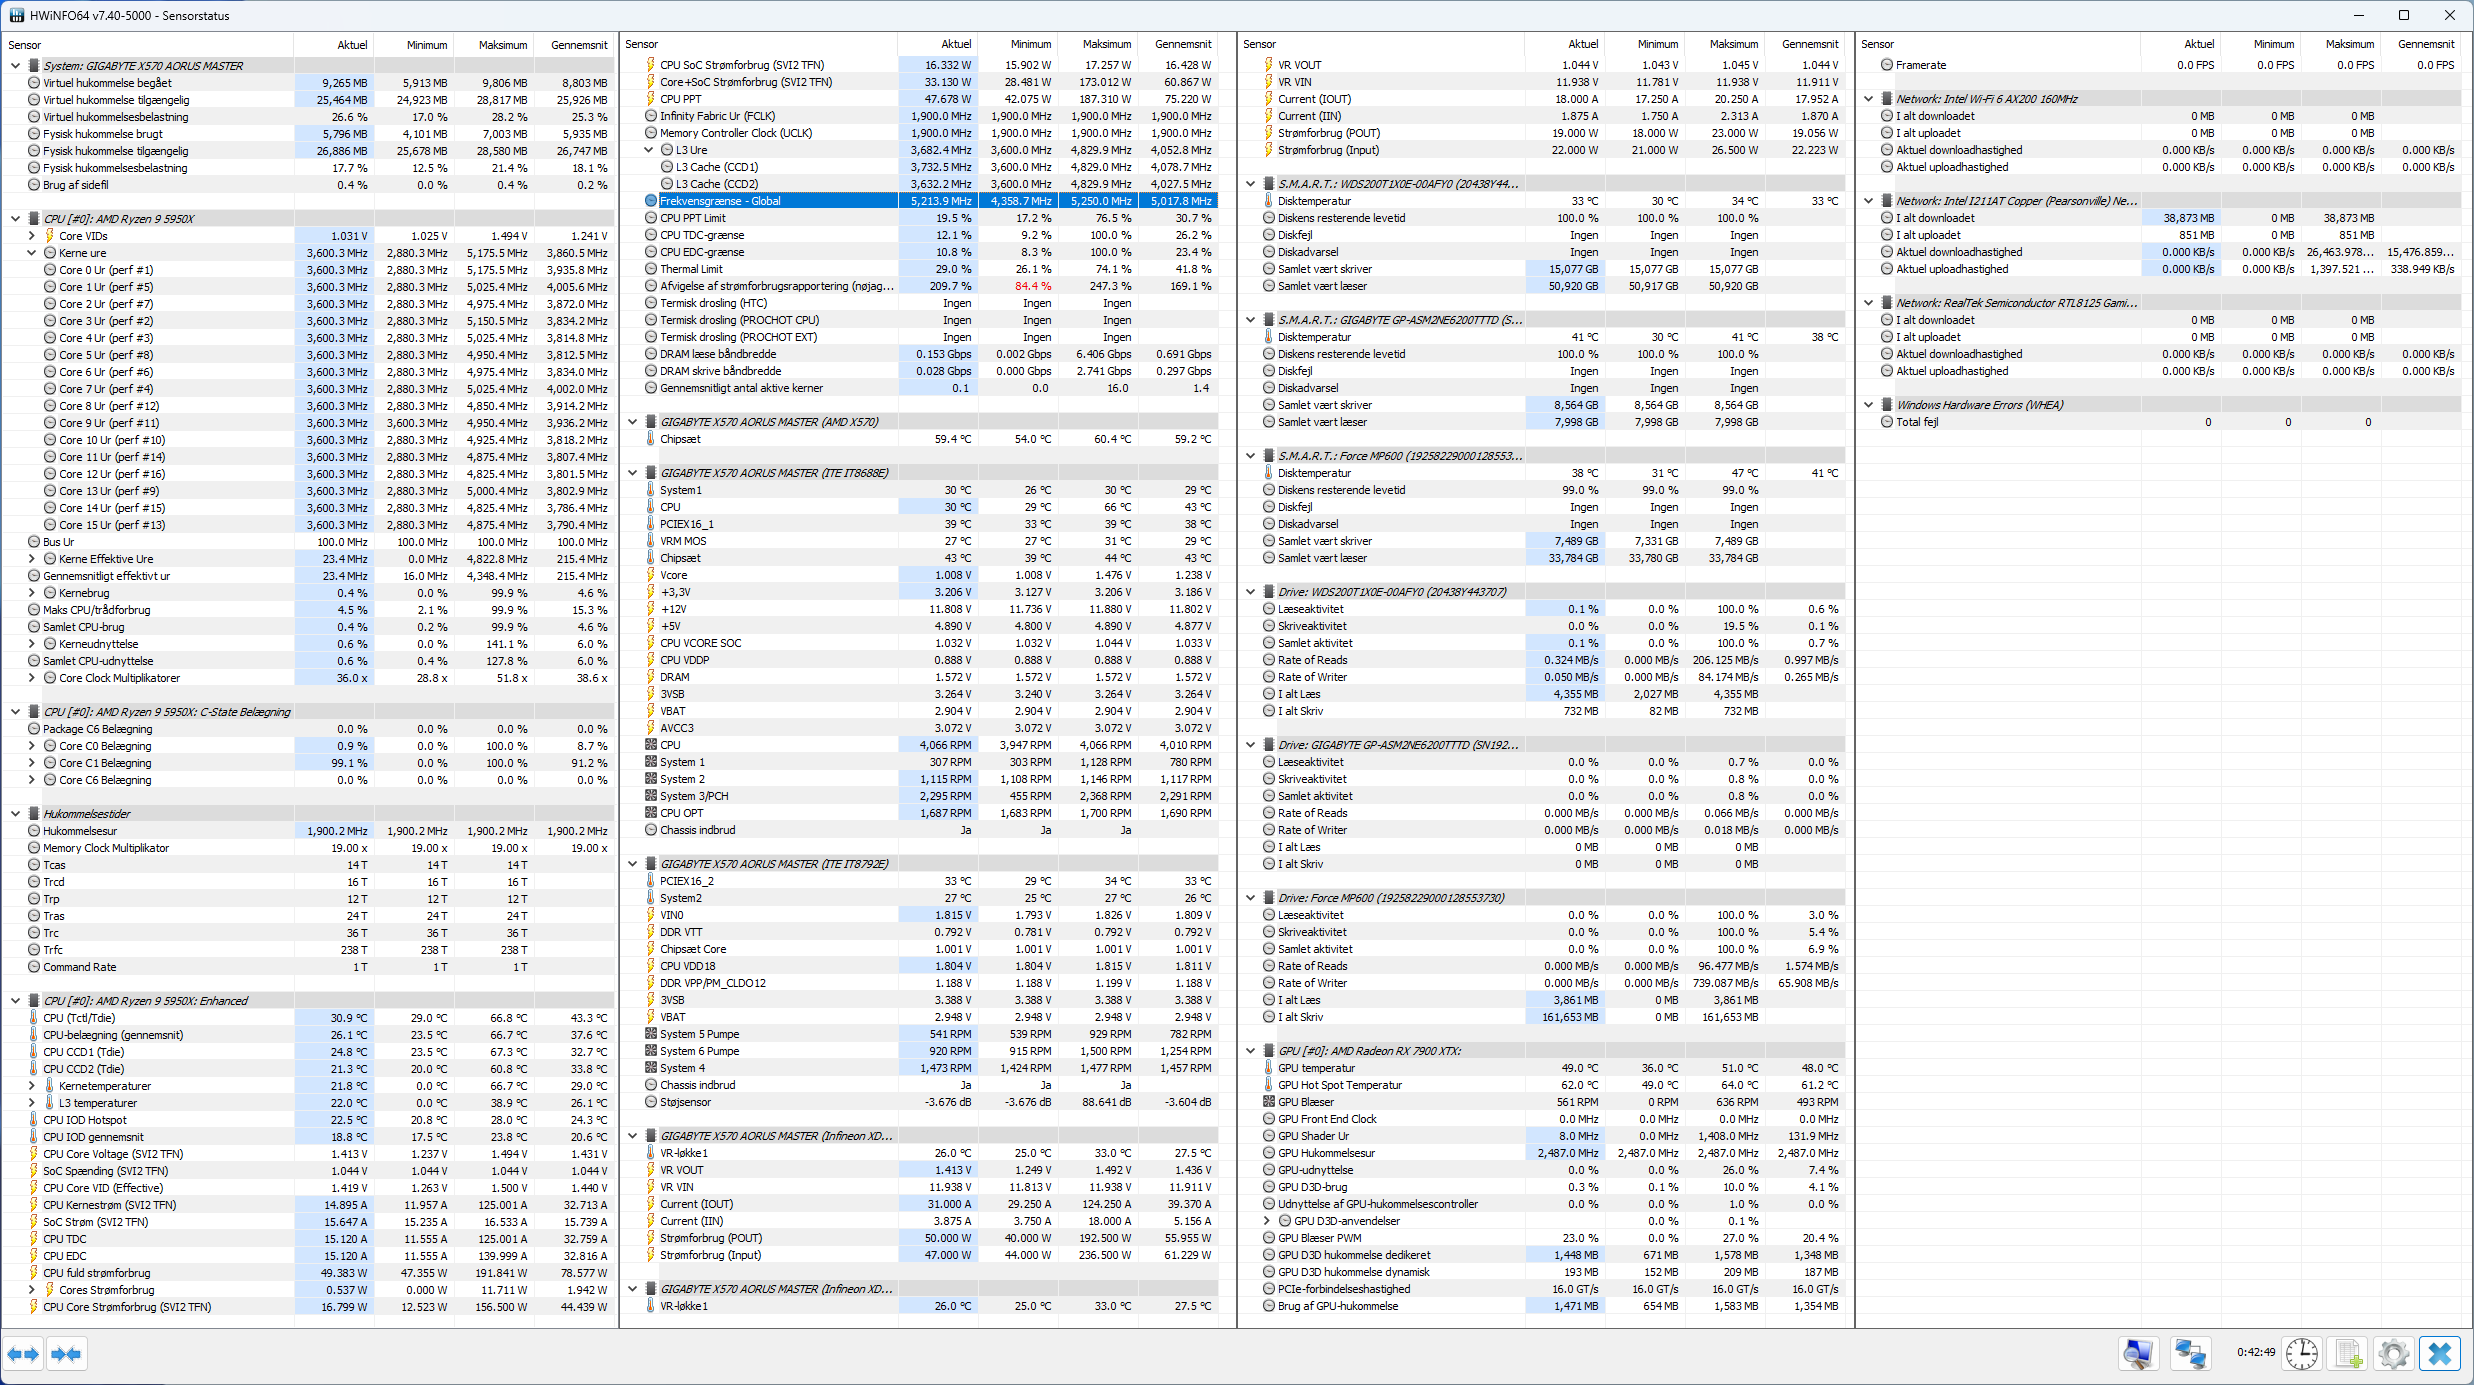Screen dimensions: 2474x1385
Task: Select the highlighted Frekvensgrænse - Global row
Action: (929, 201)
